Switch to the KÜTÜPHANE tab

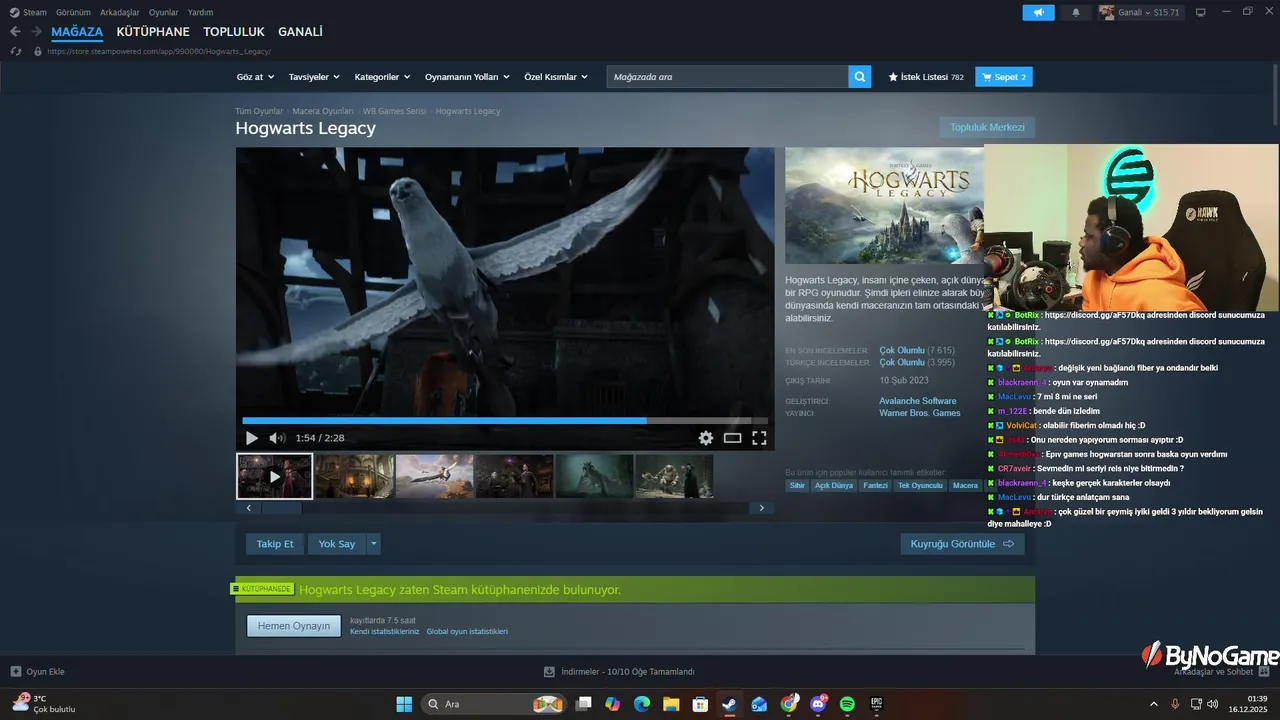[x=153, y=32]
